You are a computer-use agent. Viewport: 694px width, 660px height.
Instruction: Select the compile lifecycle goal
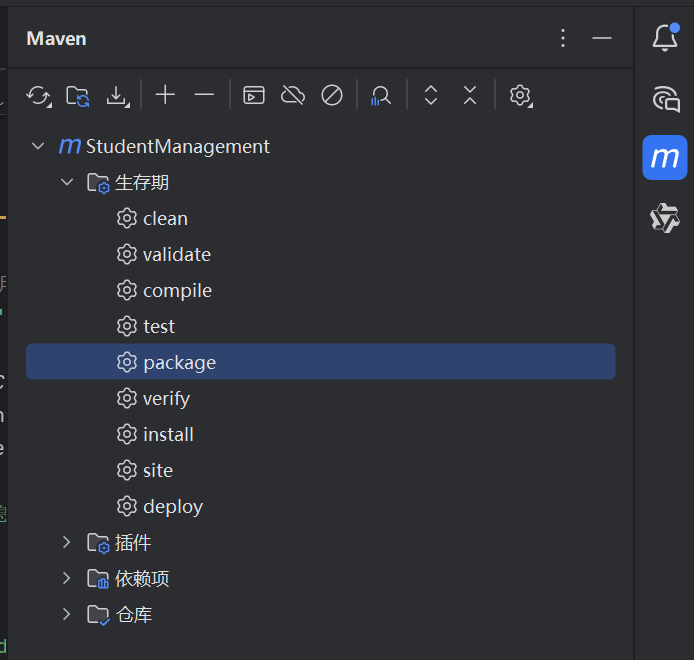[177, 291]
